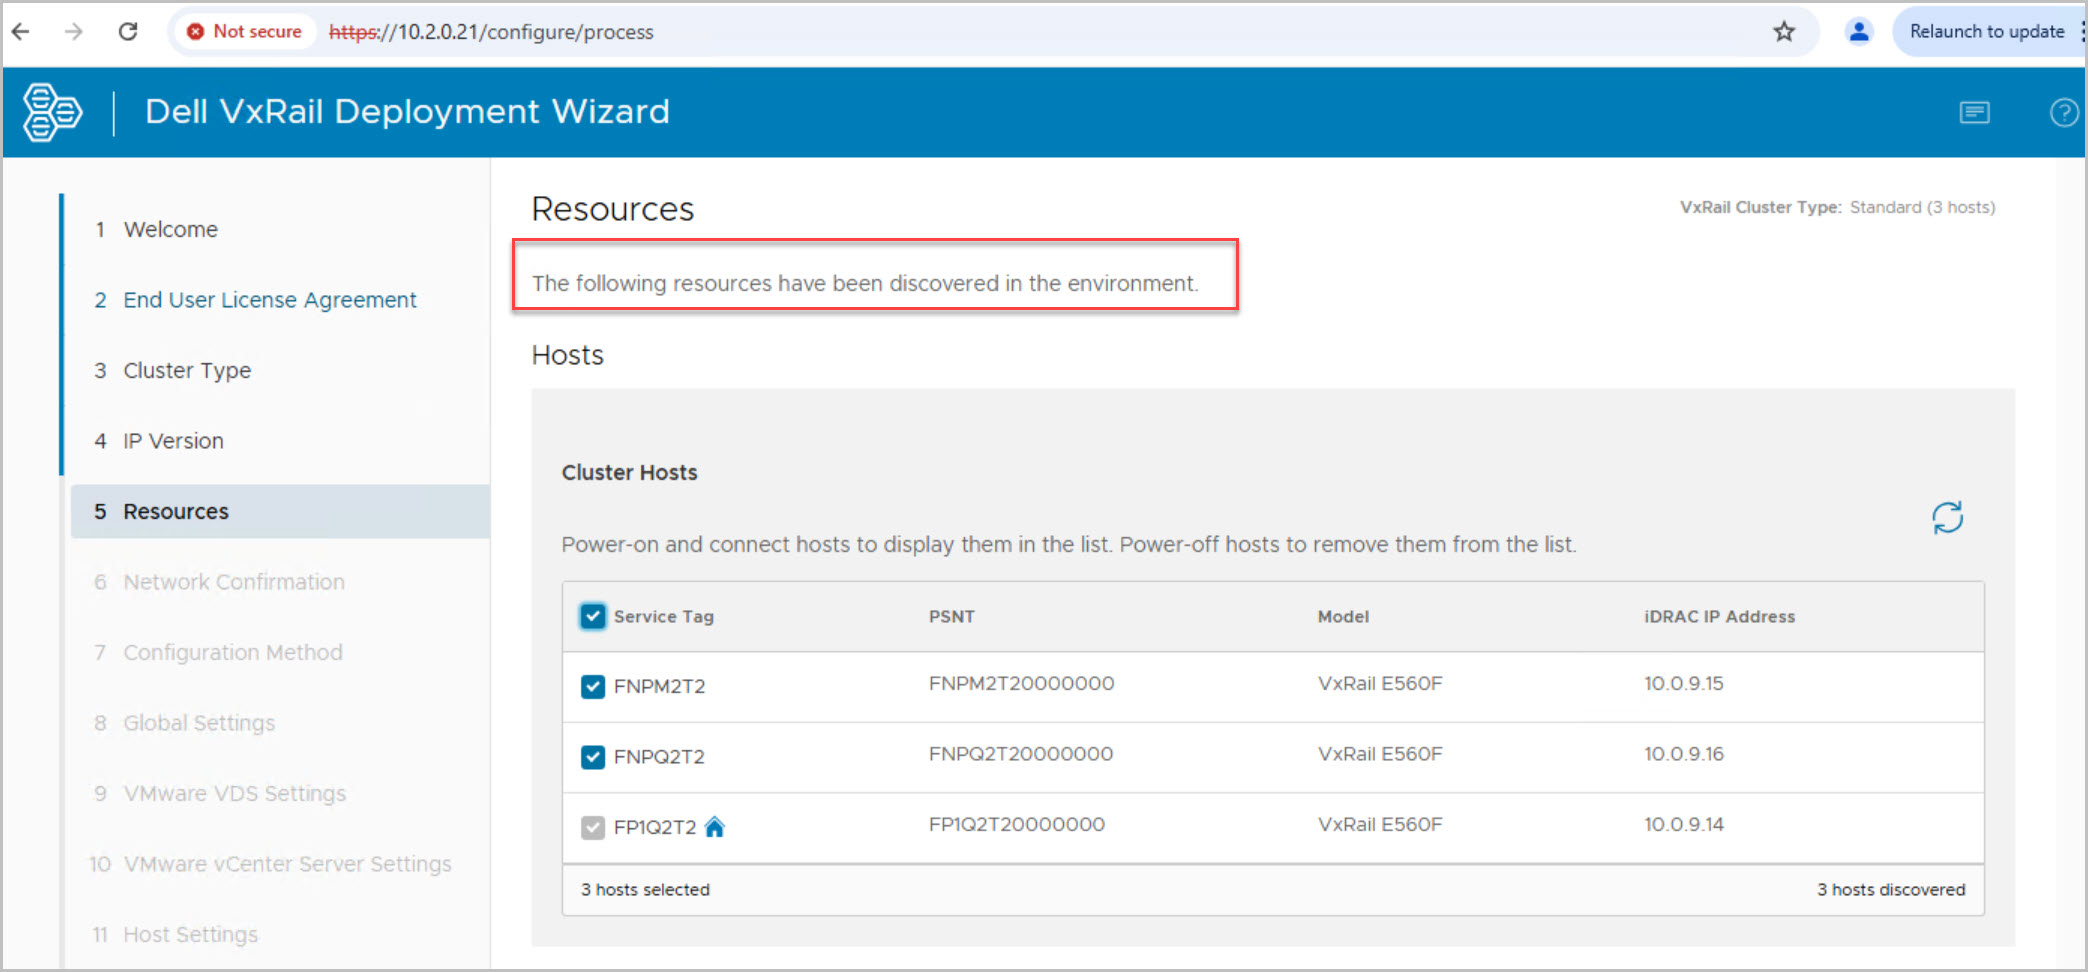This screenshot has height=972, width=2088.
Task: Open the browser profile avatar icon
Action: [1859, 32]
